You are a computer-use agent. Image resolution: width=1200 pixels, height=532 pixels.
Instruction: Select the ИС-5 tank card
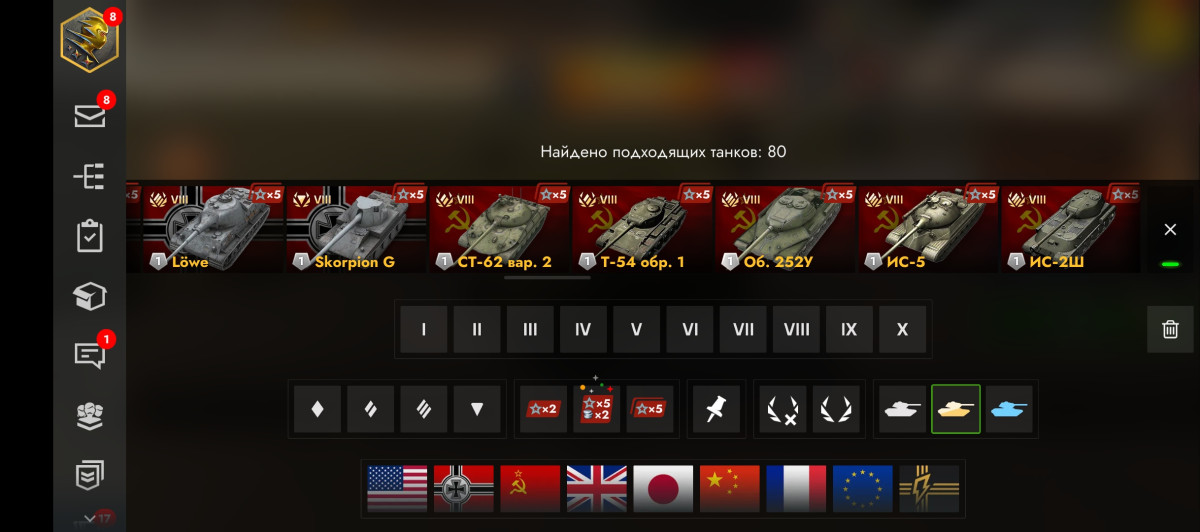pos(928,228)
